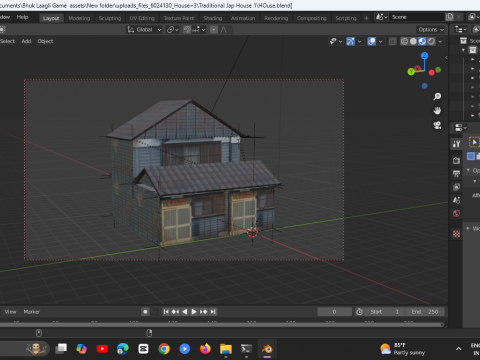Open Google Chrome from the taskbar

(x=164, y=349)
